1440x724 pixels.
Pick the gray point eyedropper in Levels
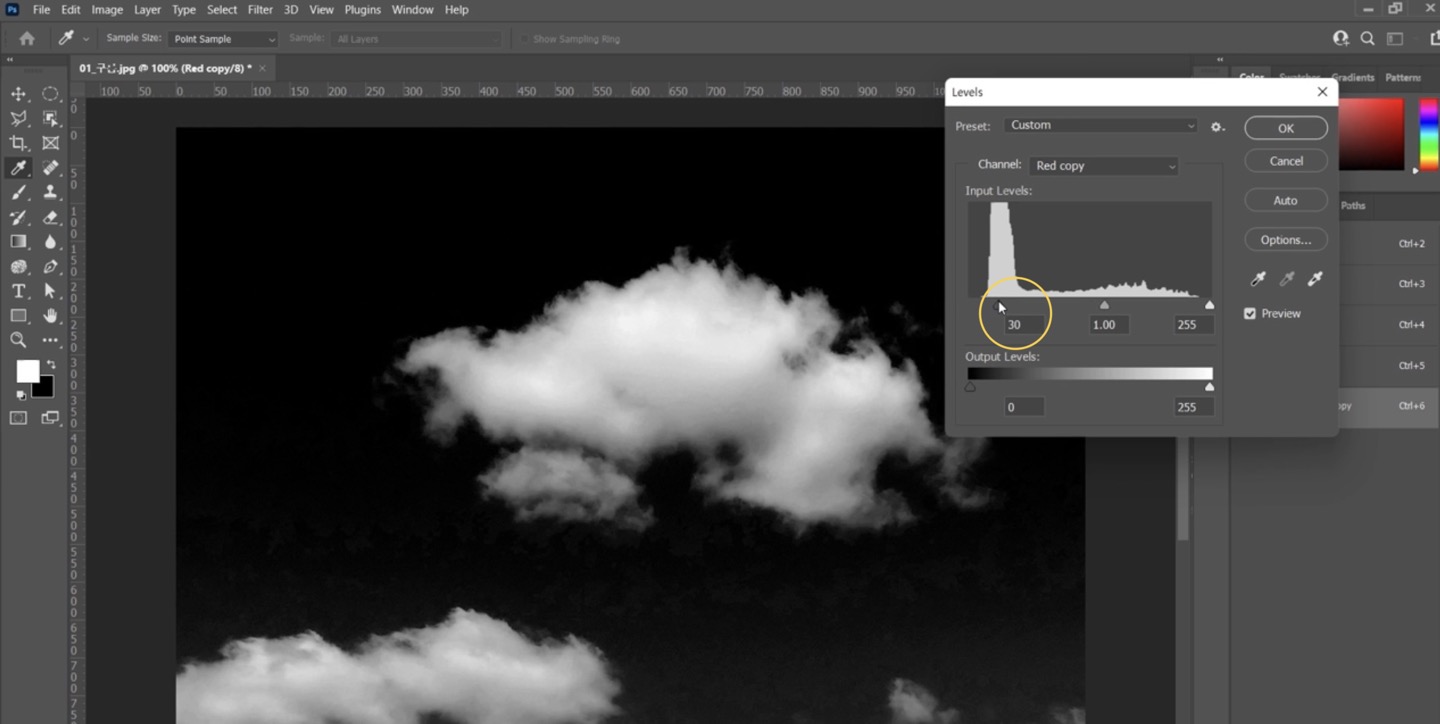pos(1287,280)
